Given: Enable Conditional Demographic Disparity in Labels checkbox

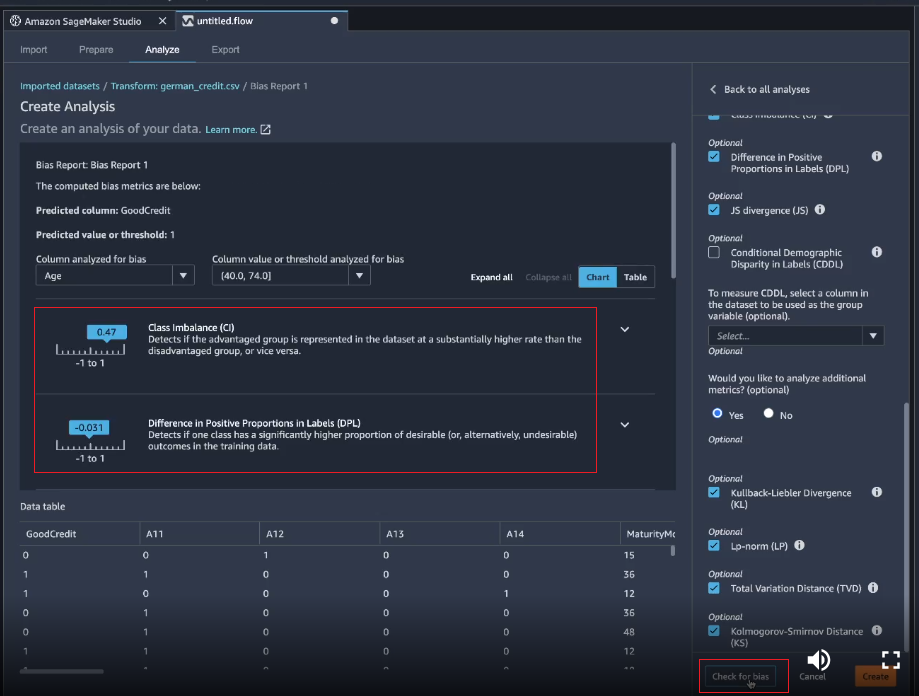Looking at the screenshot, I should click(x=714, y=253).
